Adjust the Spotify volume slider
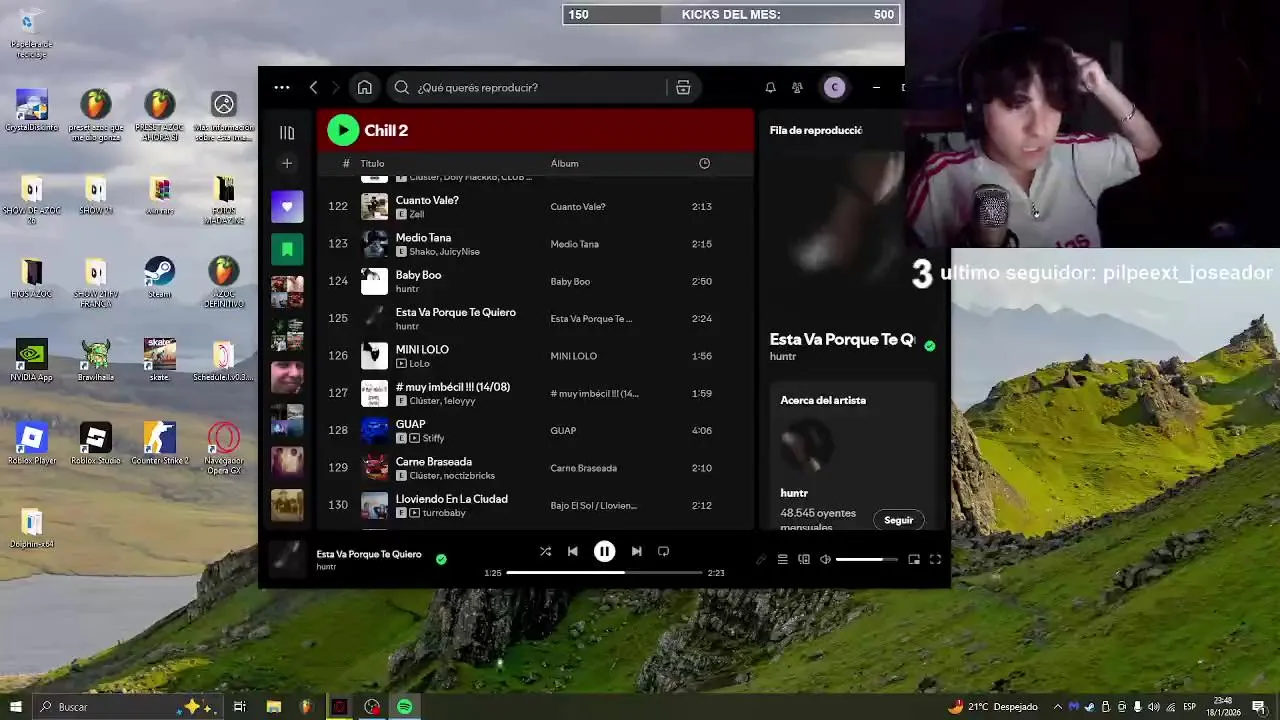This screenshot has width=1280, height=720. tap(866, 560)
